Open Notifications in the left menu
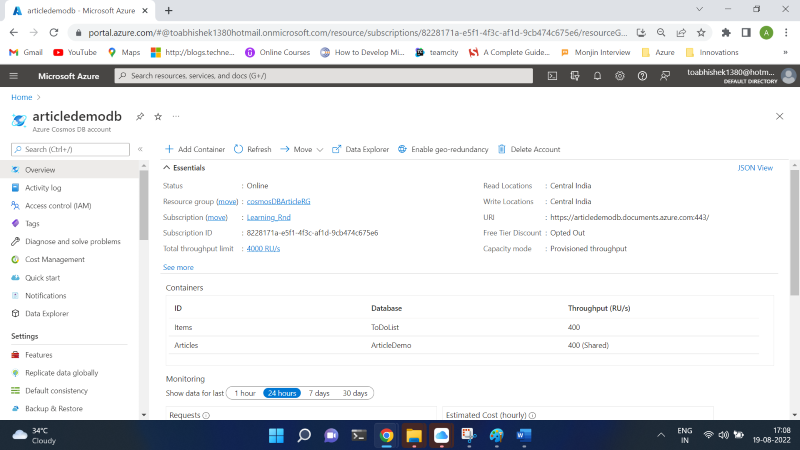Screen dimensions: 800x450 coord(69,295)
